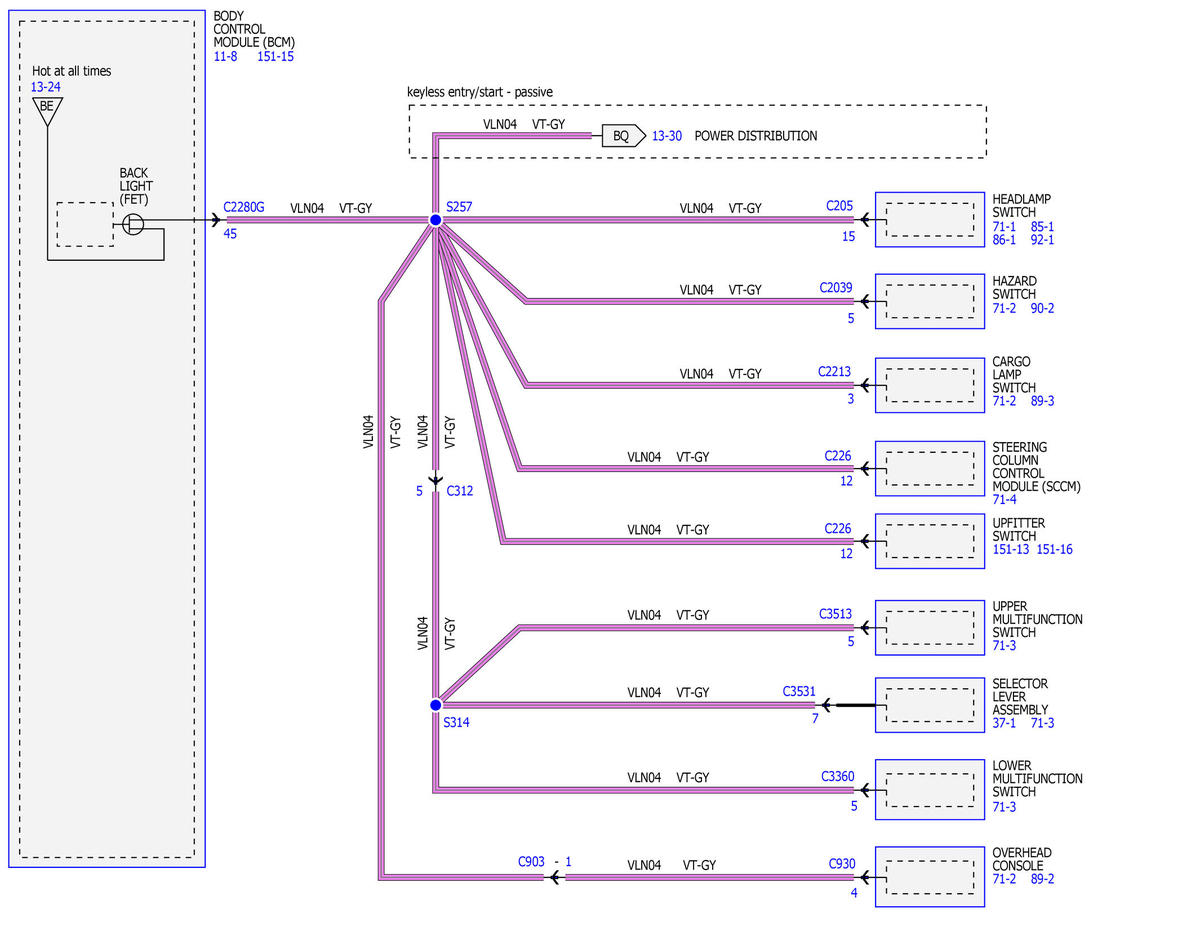The width and height of the screenshot is (1200, 927).
Task: Open the 90-2 reference for Hazard Switch
Action: (1042, 308)
